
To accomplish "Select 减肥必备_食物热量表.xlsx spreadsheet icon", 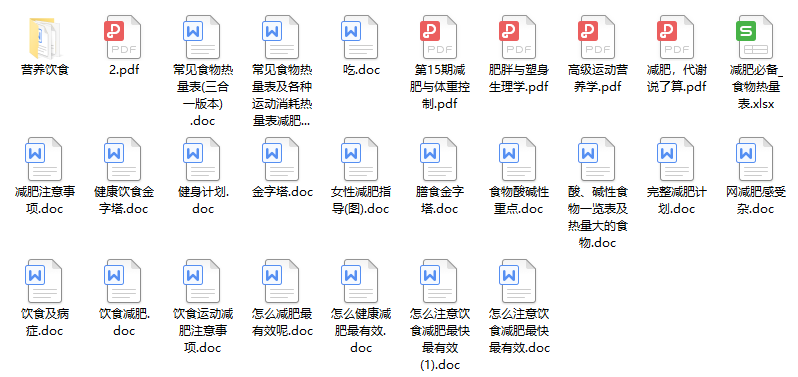I will 755,37.
